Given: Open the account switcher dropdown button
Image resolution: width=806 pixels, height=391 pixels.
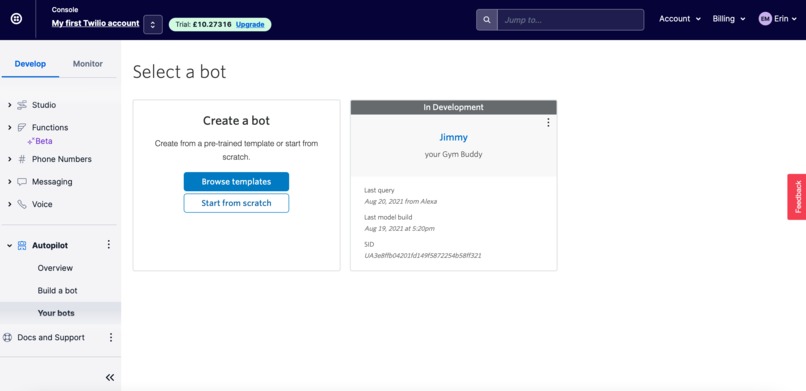Looking at the screenshot, I should pyautogui.click(x=153, y=25).
